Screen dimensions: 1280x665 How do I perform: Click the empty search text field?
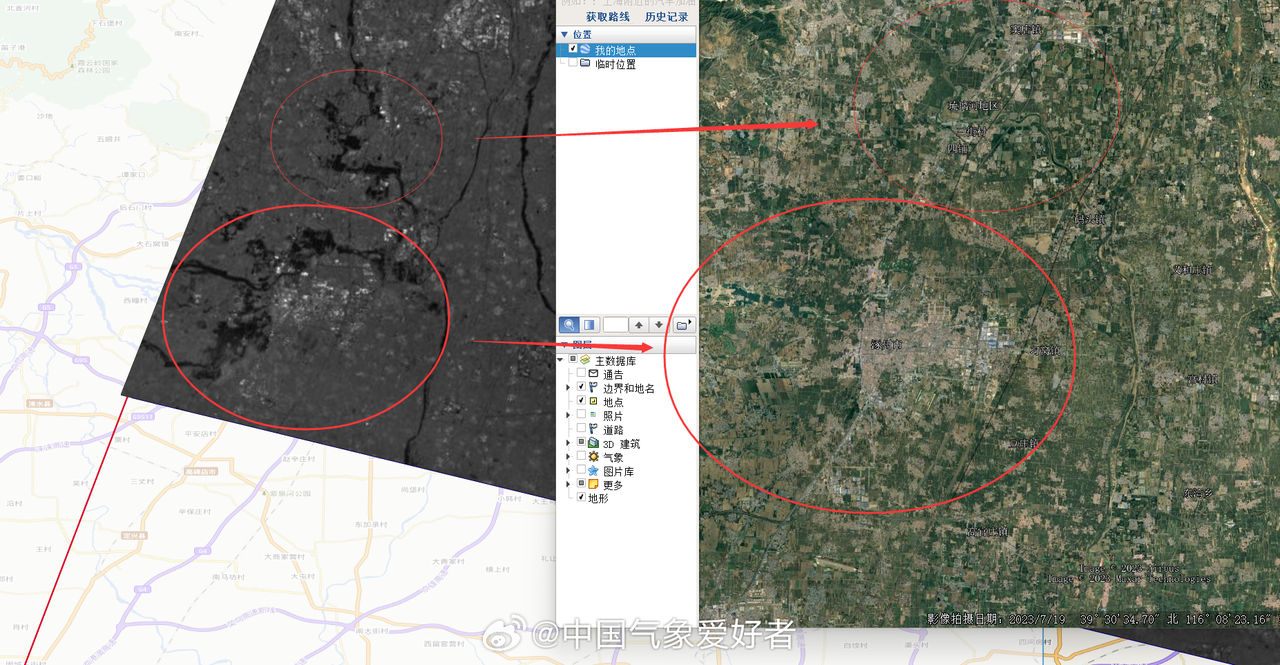coord(615,325)
